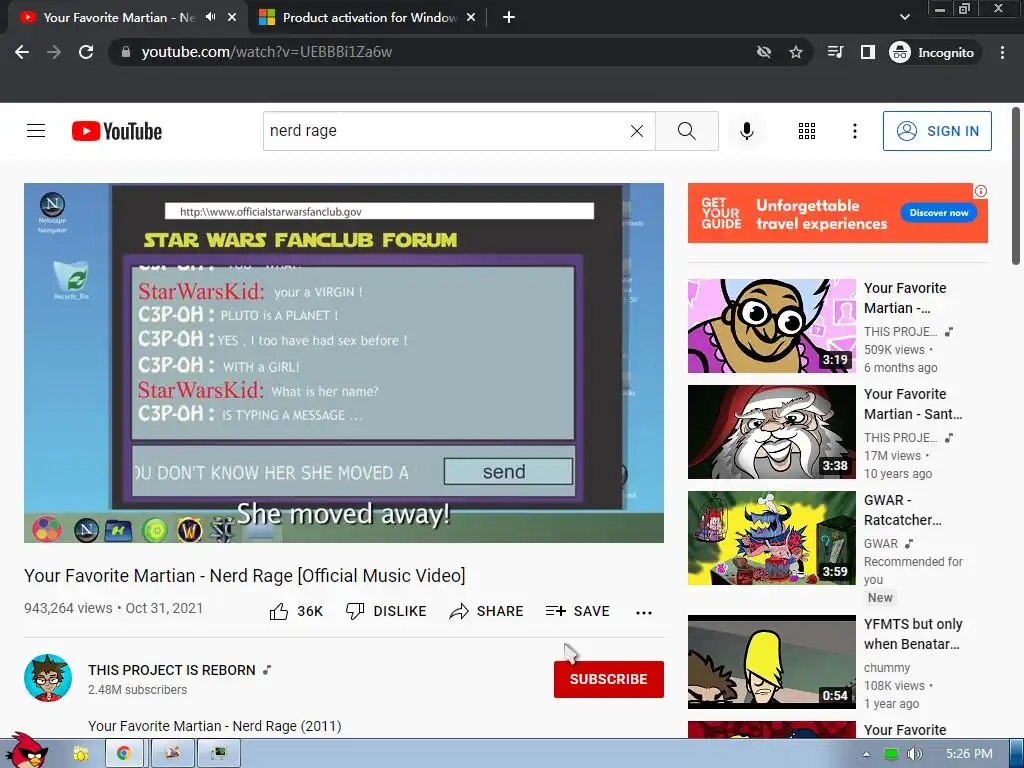The width and height of the screenshot is (1024, 768).
Task: Open GWAR Ratcatcher 3:59 thumbnail
Action: [771, 538]
